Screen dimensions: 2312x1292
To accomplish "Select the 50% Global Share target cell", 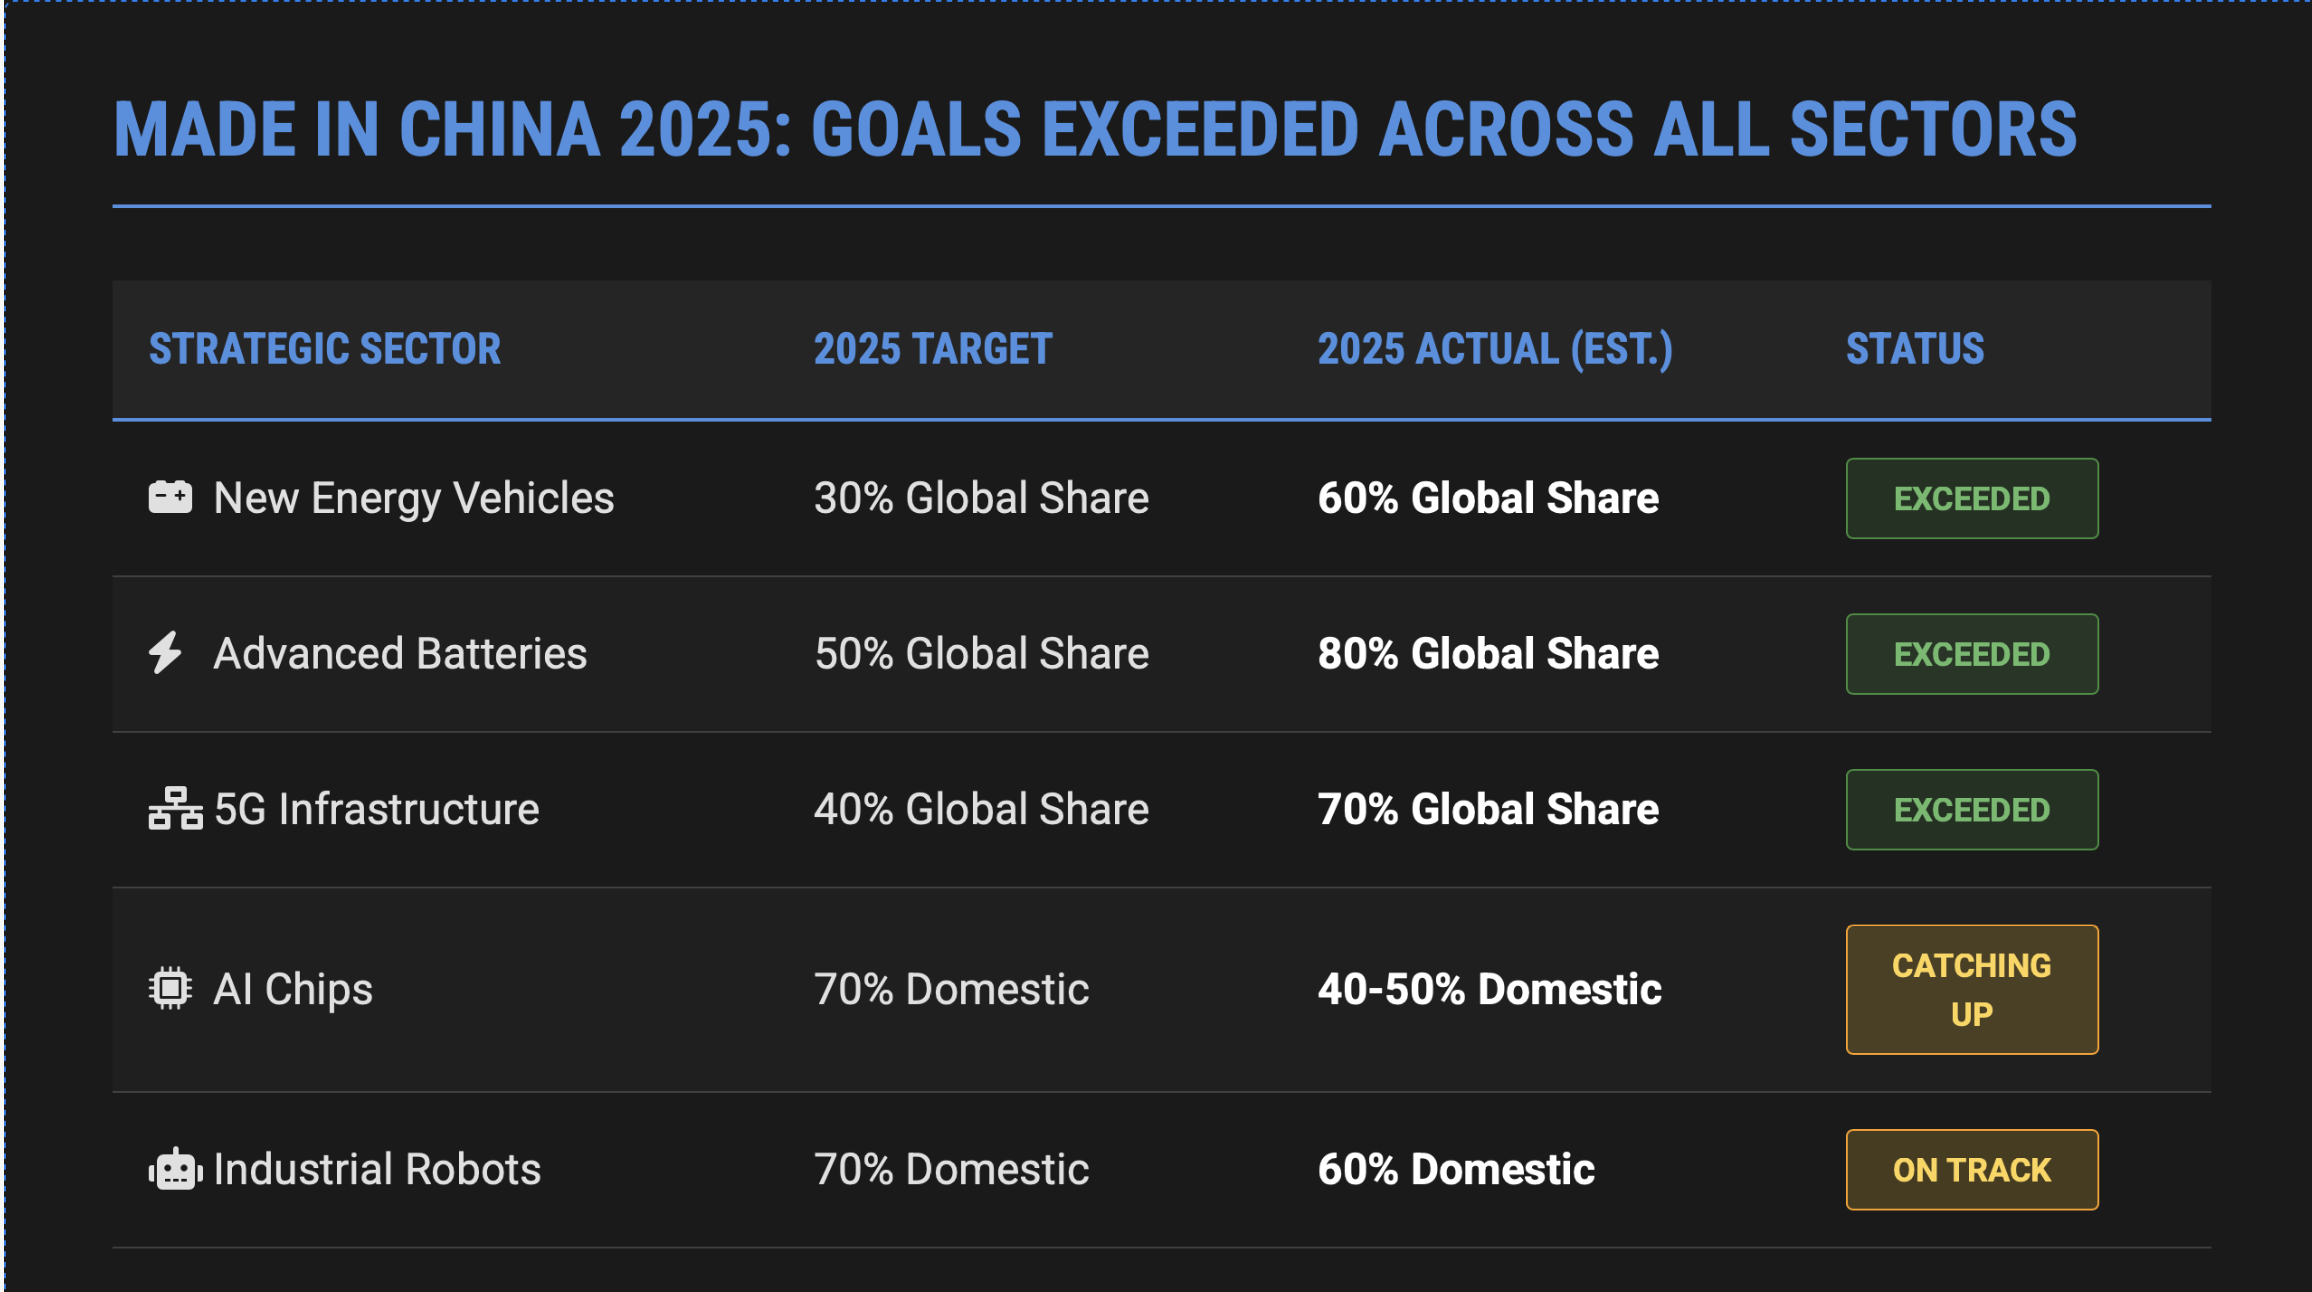I will 981,654.
